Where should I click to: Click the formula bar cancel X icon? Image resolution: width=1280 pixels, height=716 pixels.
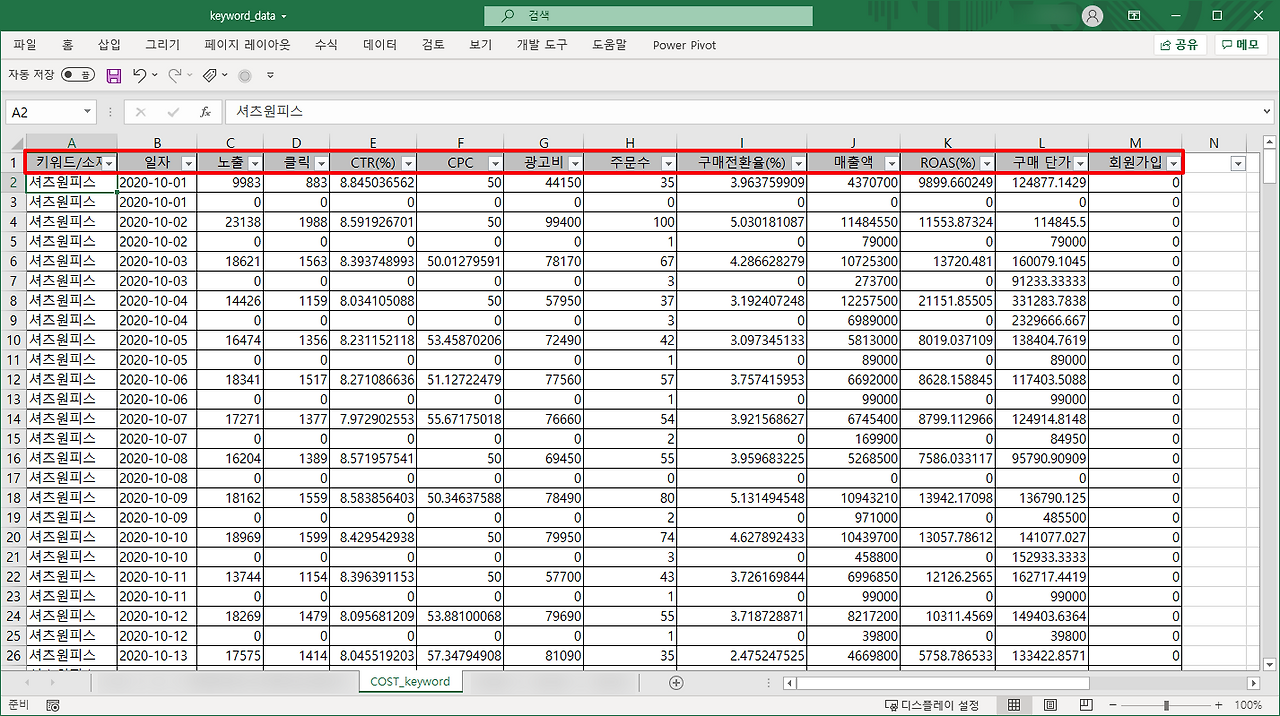coord(140,112)
